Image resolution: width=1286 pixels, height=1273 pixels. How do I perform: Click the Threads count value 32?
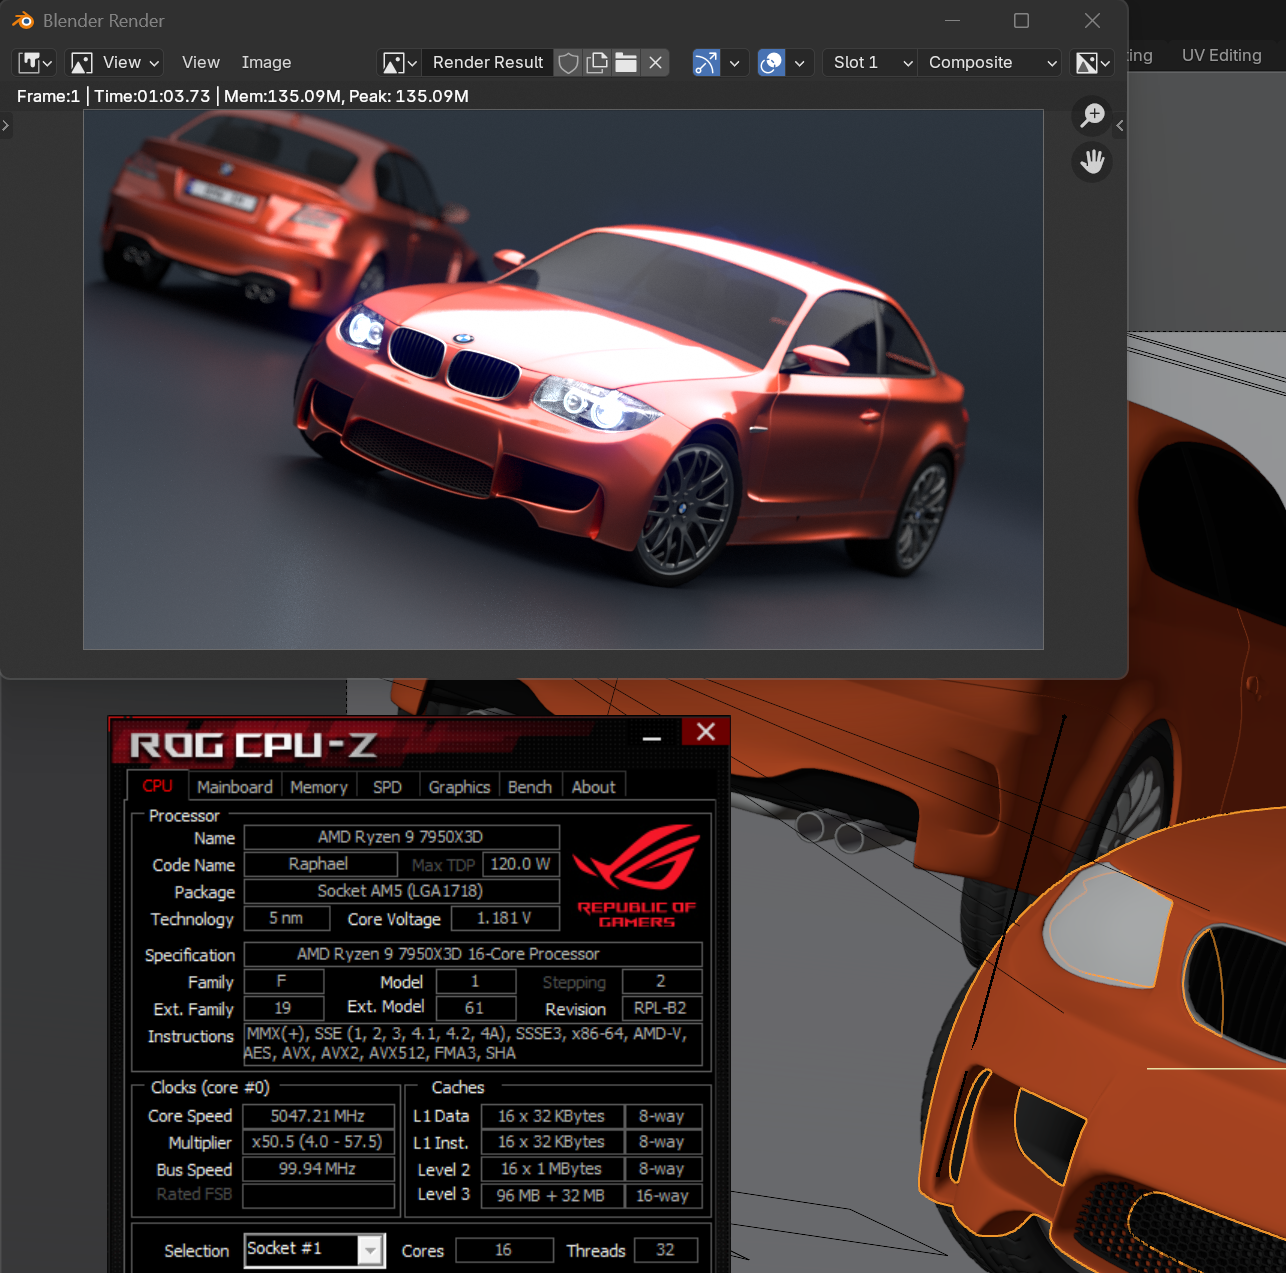point(665,1250)
